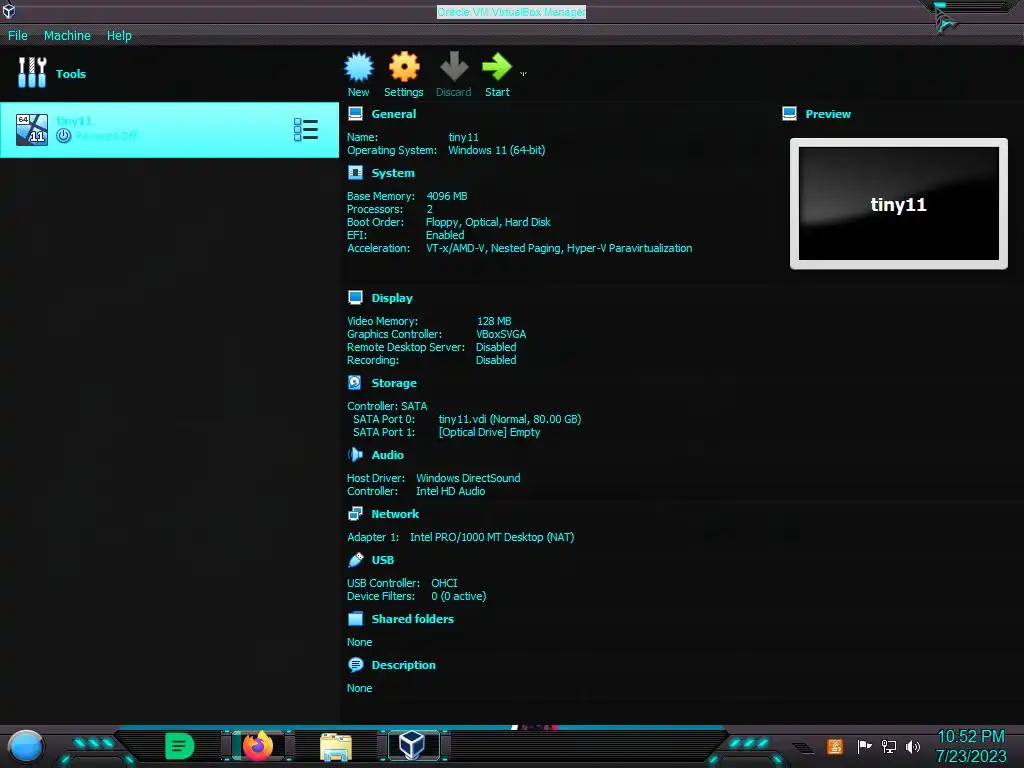Screen dimensions: 1024x768
Task: Open the Display section header link
Action: pos(392,298)
